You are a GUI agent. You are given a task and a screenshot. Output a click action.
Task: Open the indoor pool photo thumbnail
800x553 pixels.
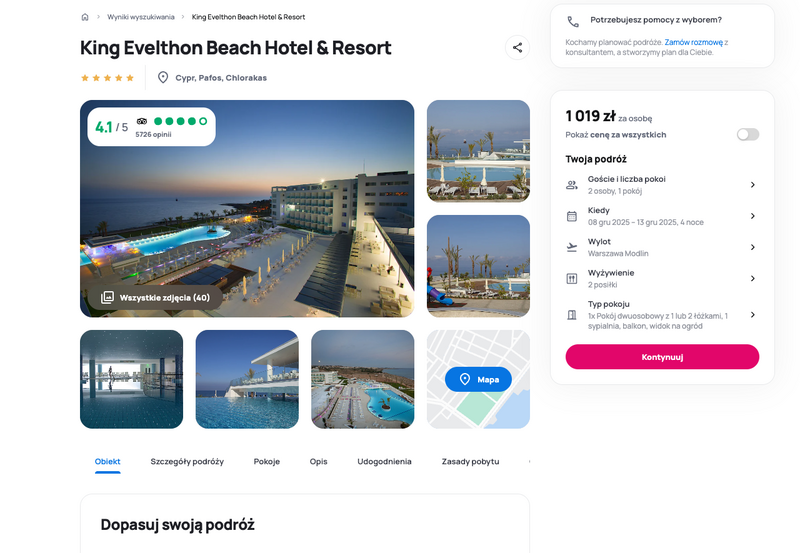pos(132,379)
